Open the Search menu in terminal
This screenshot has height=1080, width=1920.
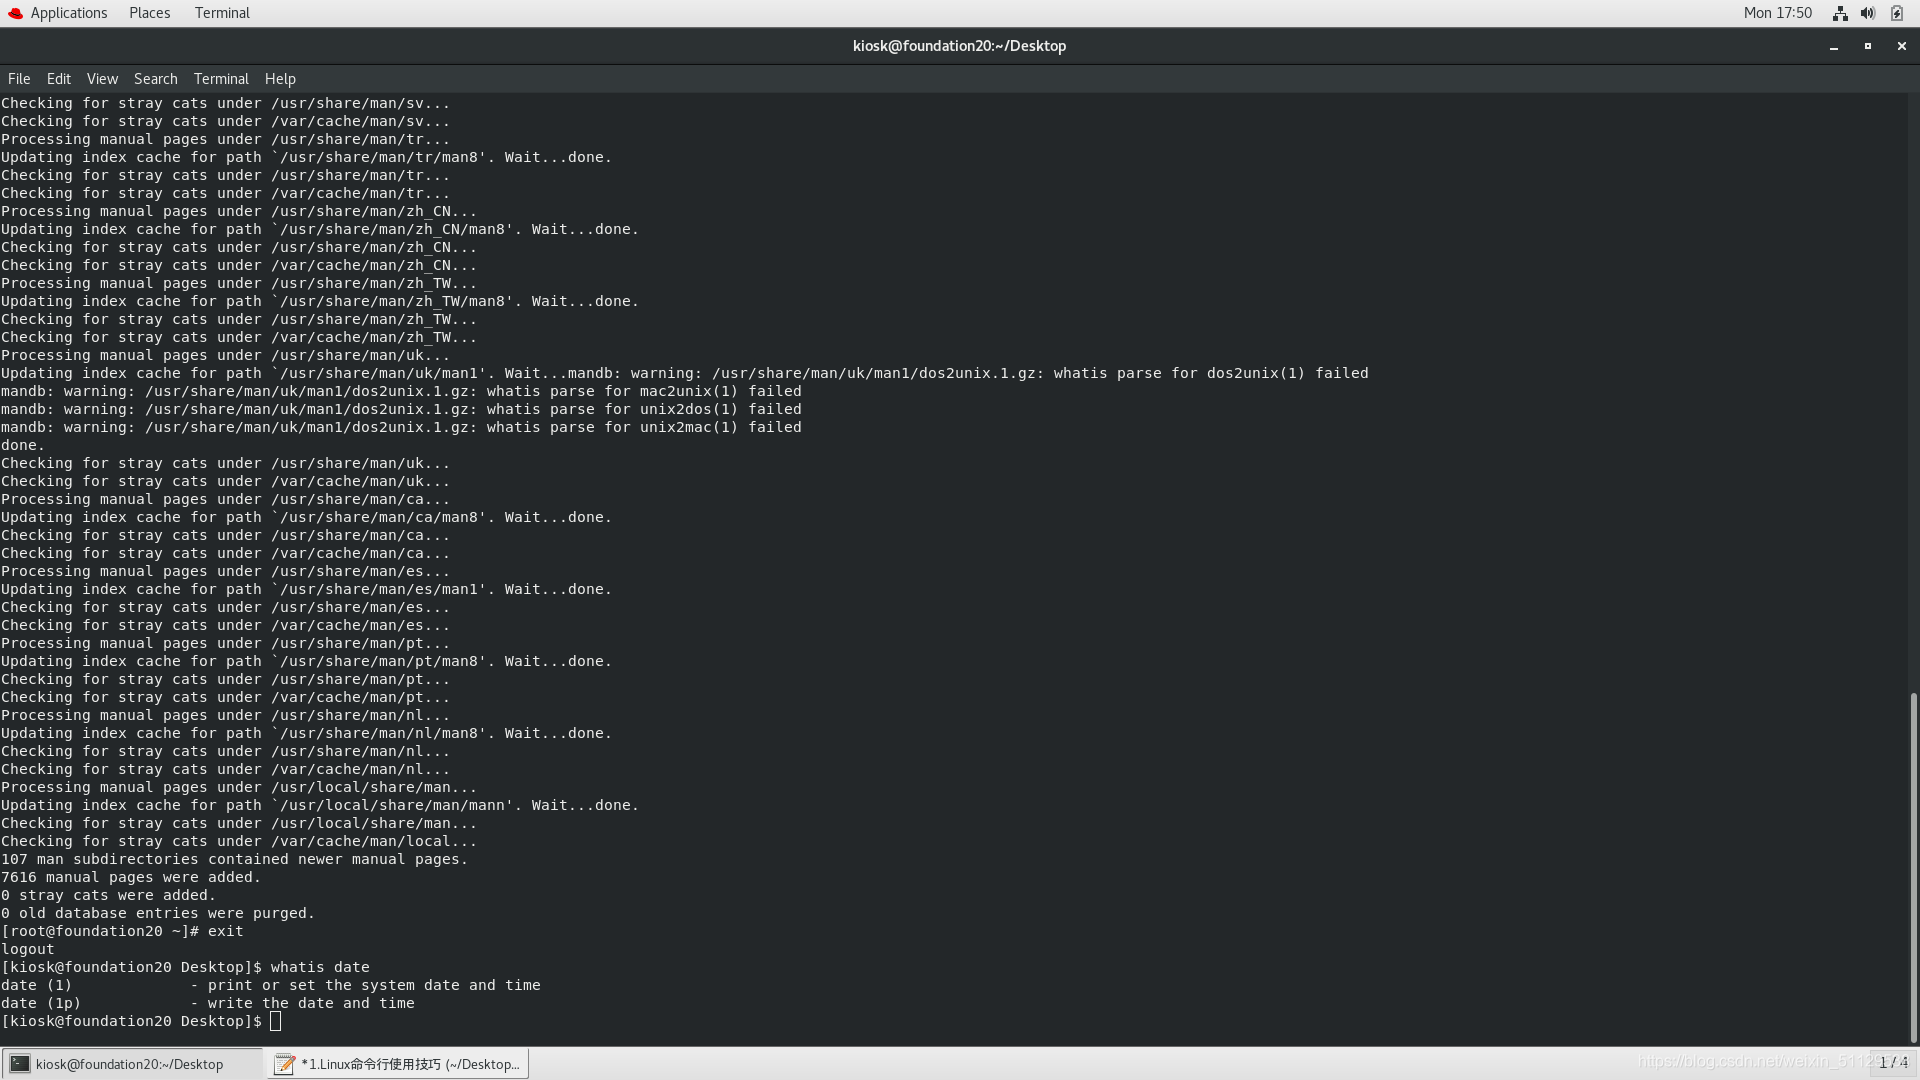pyautogui.click(x=154, y=78)
